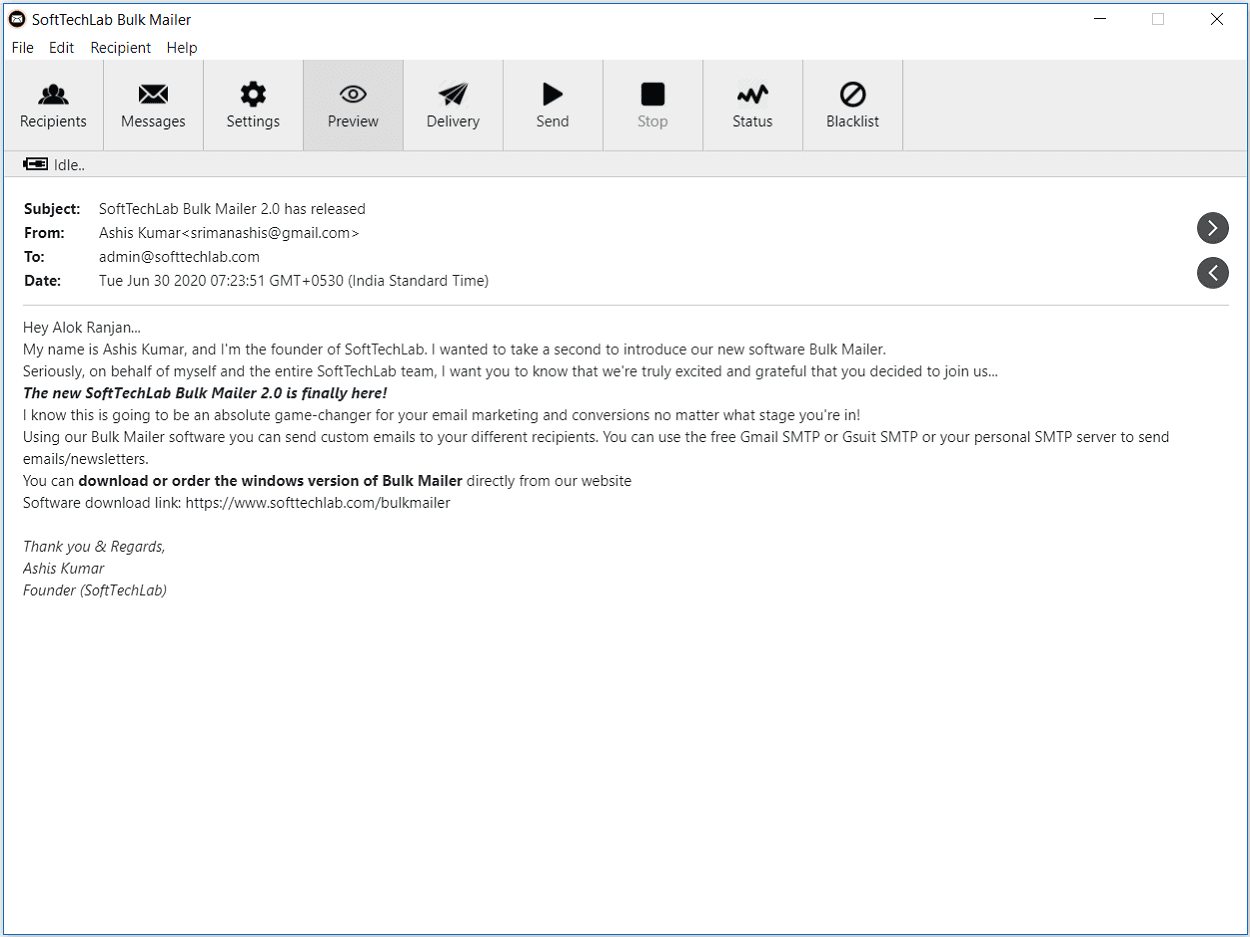Open the Recipient menu
The image size is (1250, 937).
(120, 47)
